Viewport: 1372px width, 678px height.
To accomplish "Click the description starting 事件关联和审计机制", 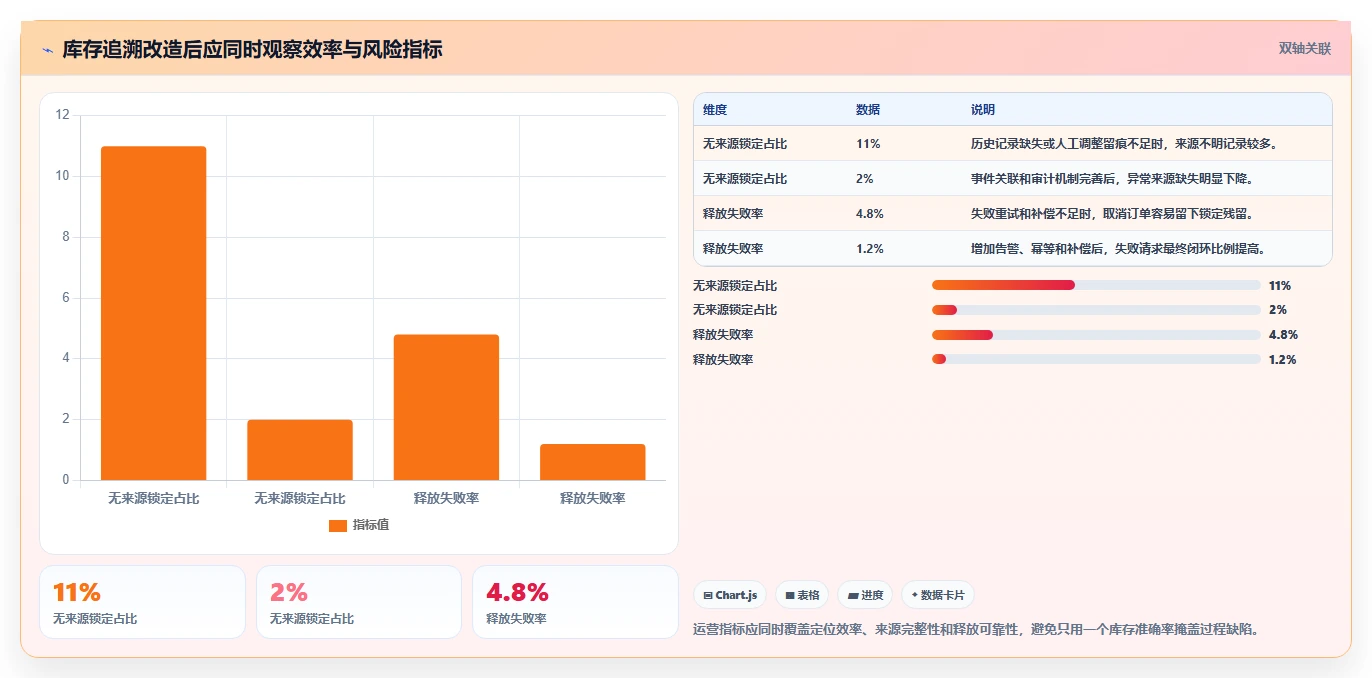I will (x=1113, y=179).
